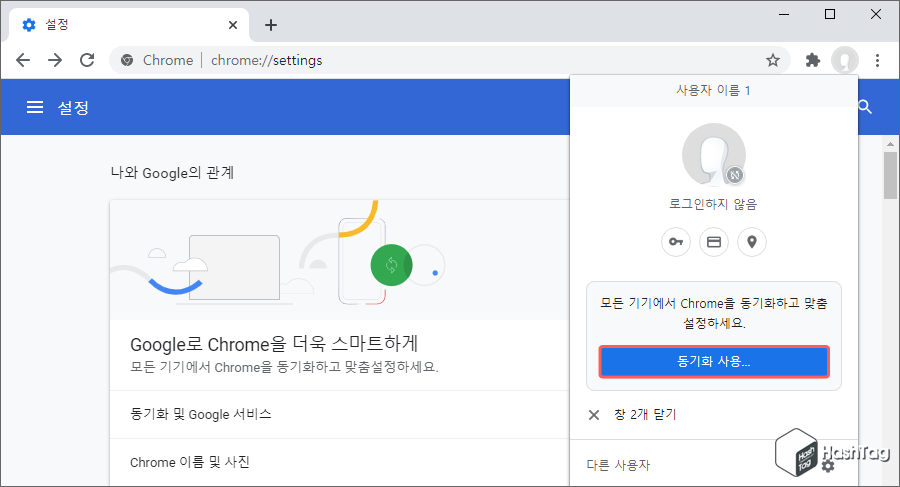
Task: Open saved passwords key icon
Action: (x=676, y=242)
